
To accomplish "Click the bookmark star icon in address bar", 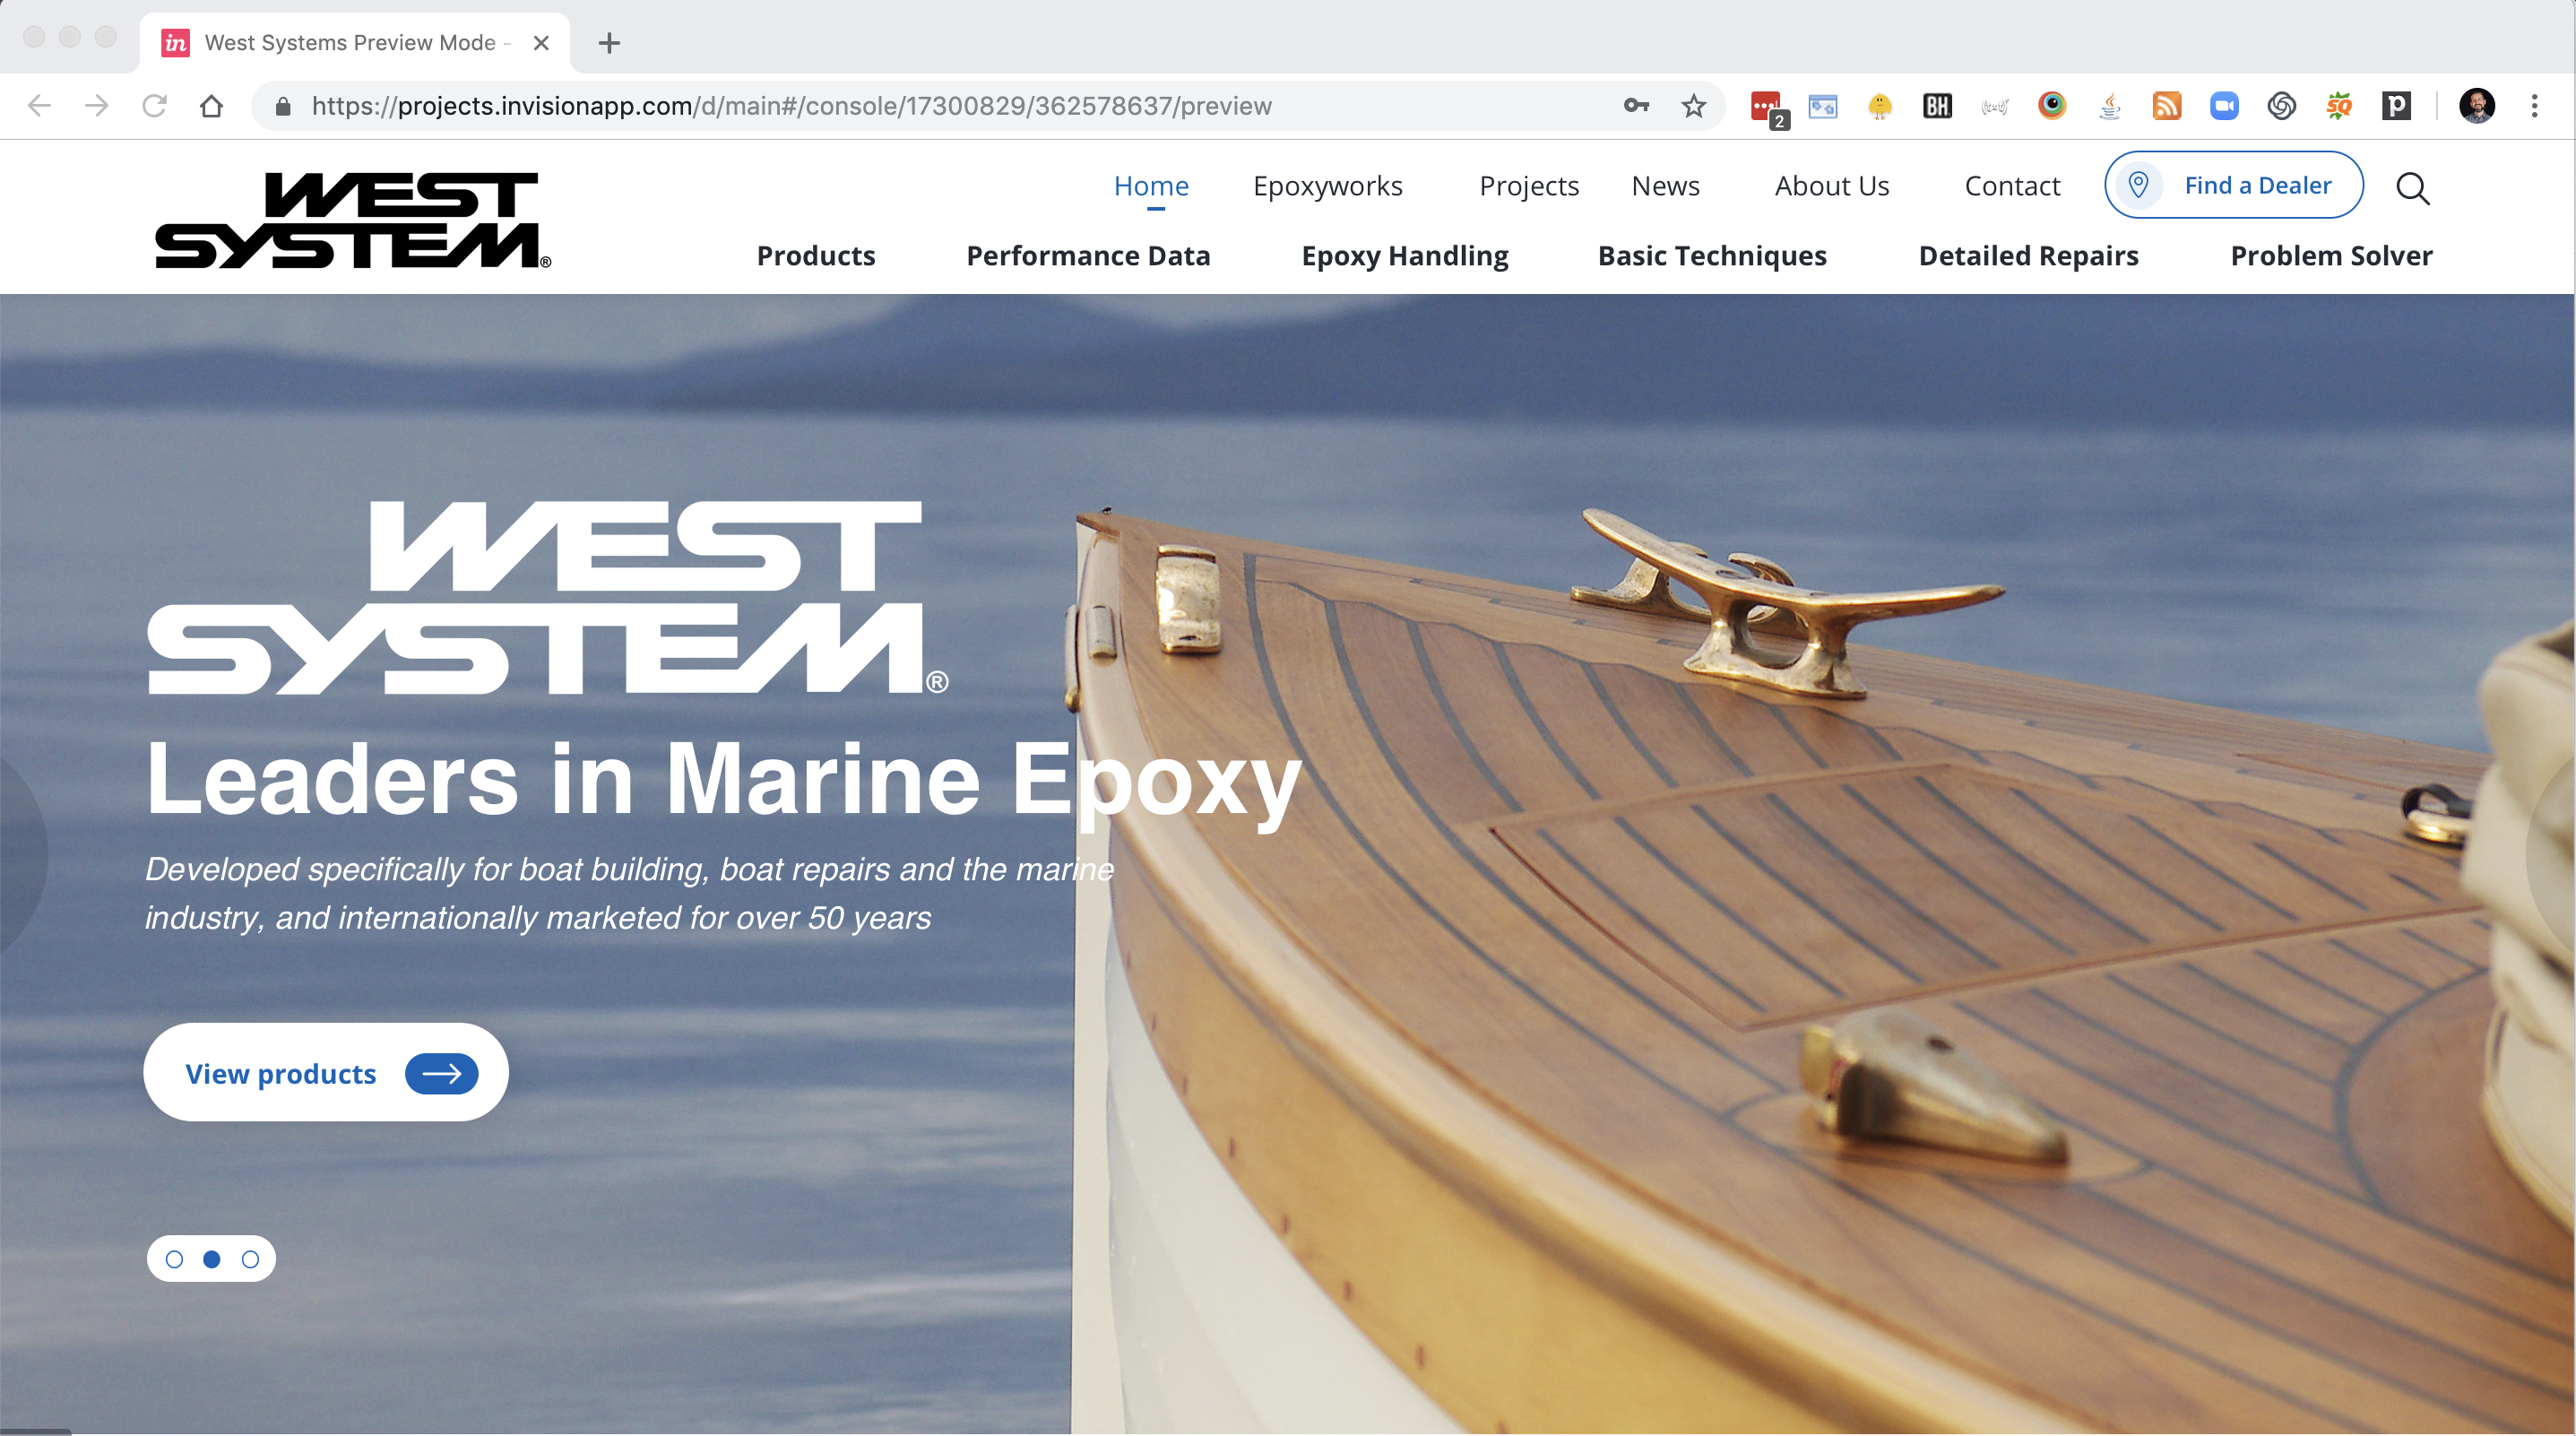I will [1693, 106].
